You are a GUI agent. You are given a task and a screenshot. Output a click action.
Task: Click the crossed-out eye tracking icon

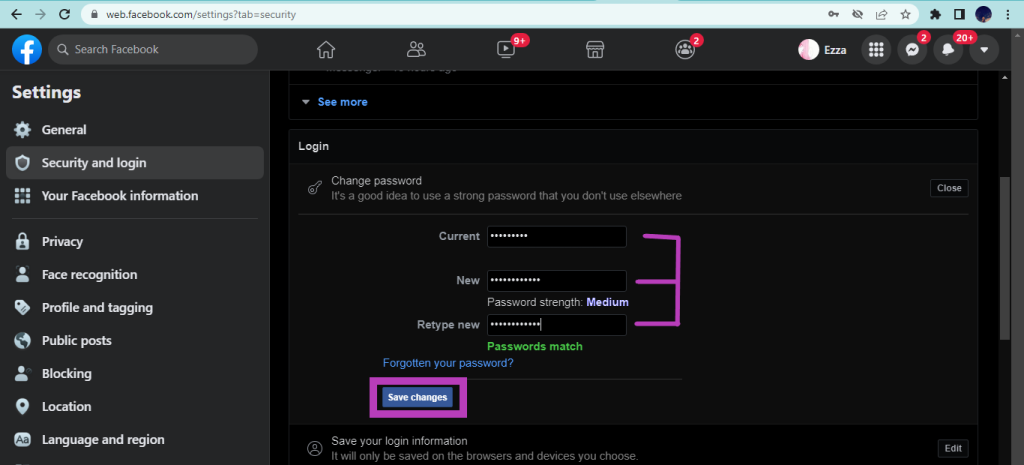click(x=857, y=14)
